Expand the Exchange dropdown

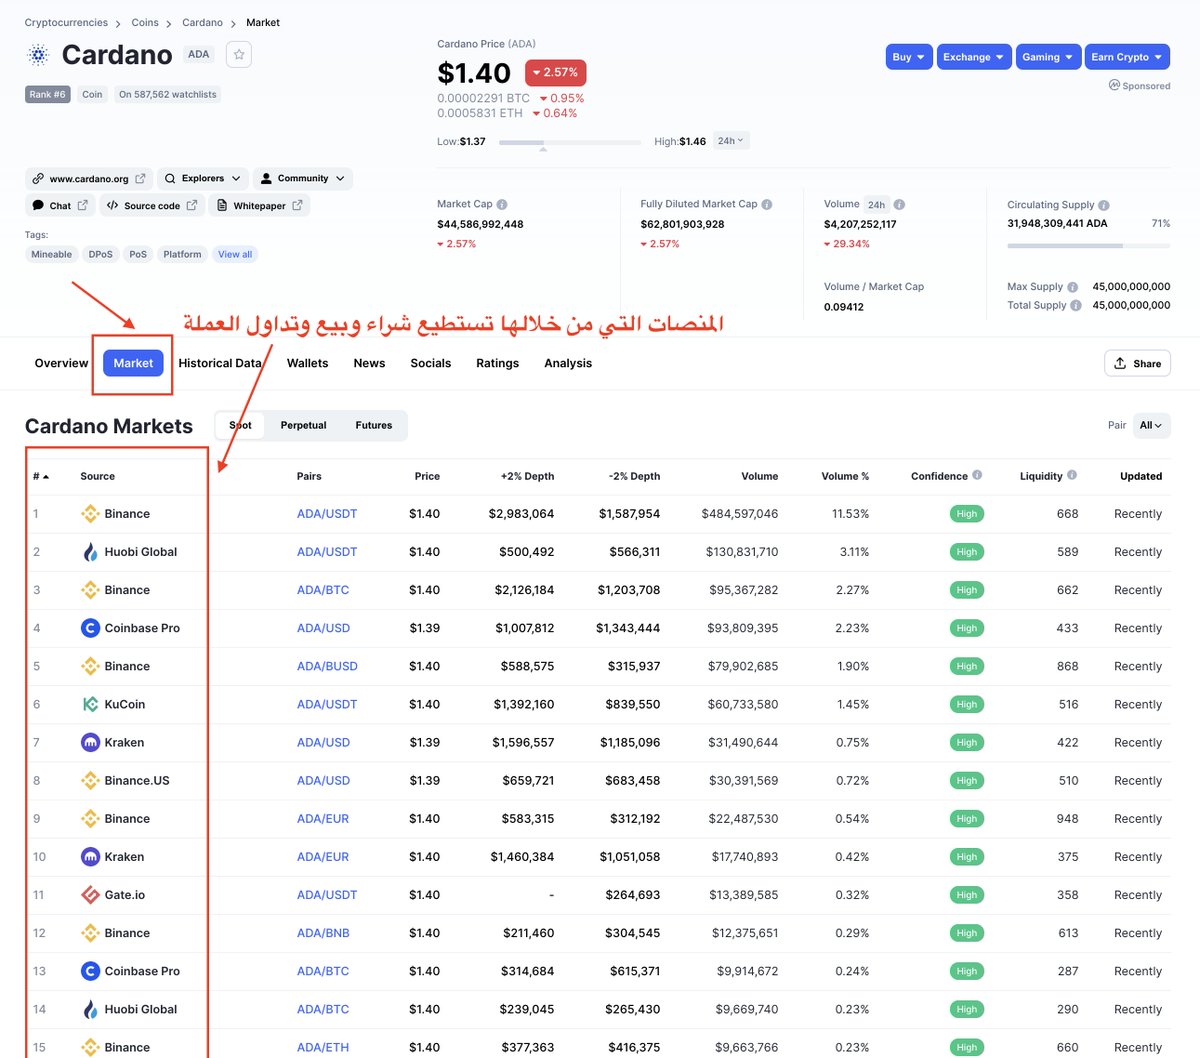[974, 57]
